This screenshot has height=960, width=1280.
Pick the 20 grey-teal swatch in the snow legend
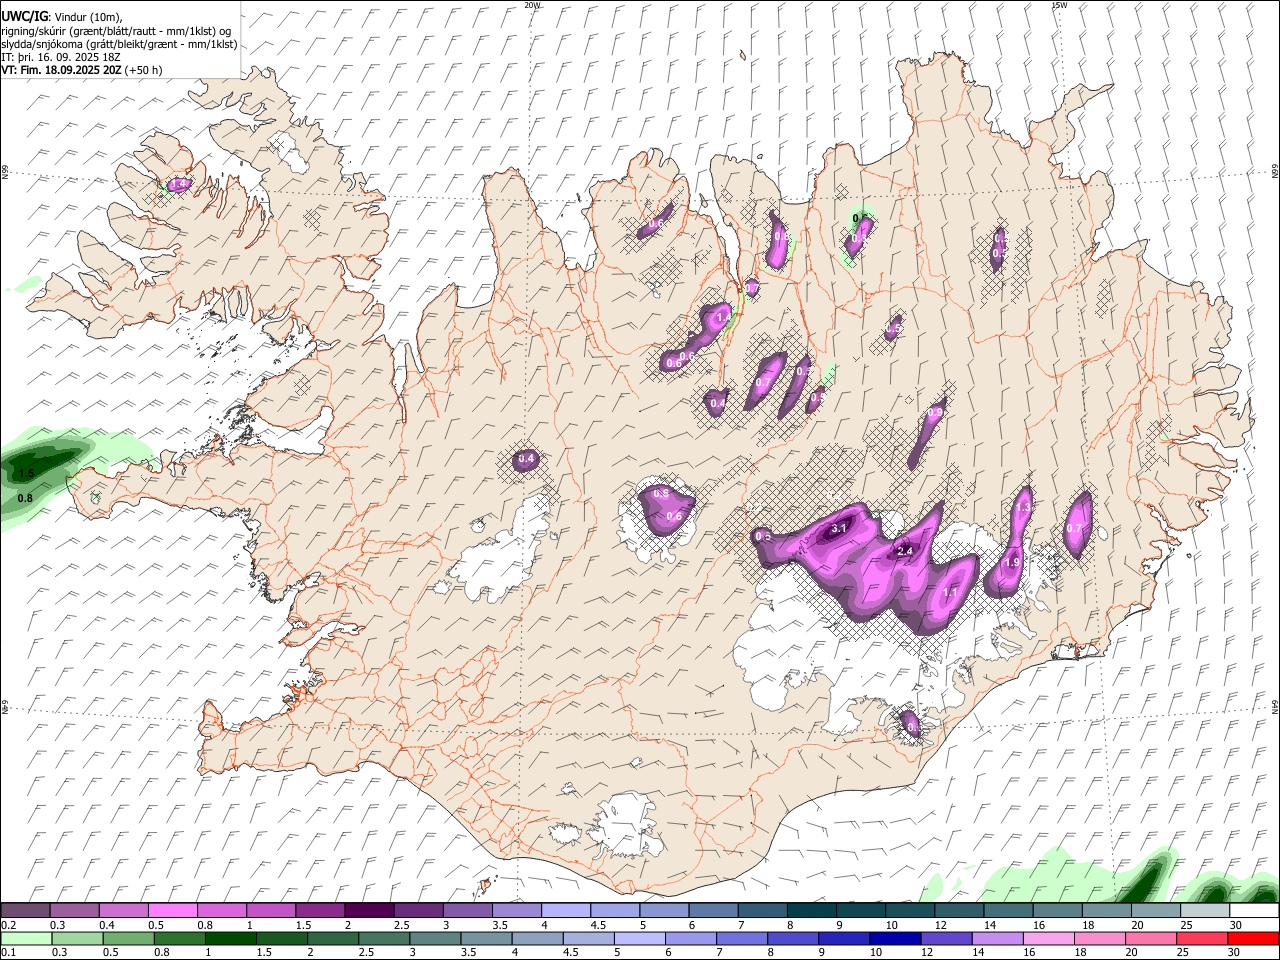click(1155, 911)
